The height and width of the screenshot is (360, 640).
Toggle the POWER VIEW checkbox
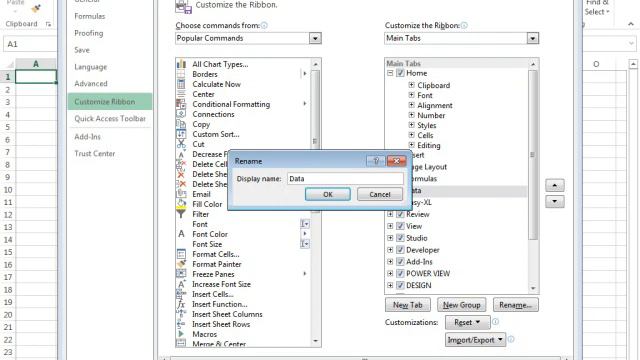[x=400, y=273]
